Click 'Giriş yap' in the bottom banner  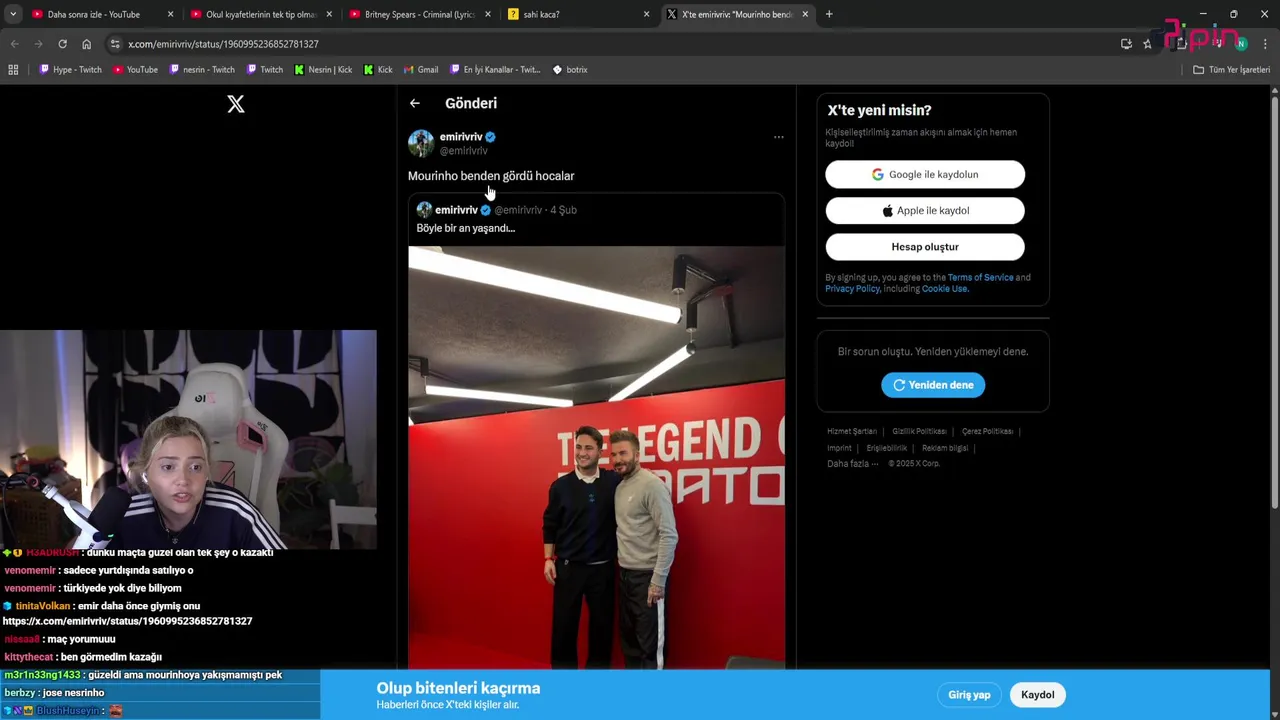(x=969, y=695)
